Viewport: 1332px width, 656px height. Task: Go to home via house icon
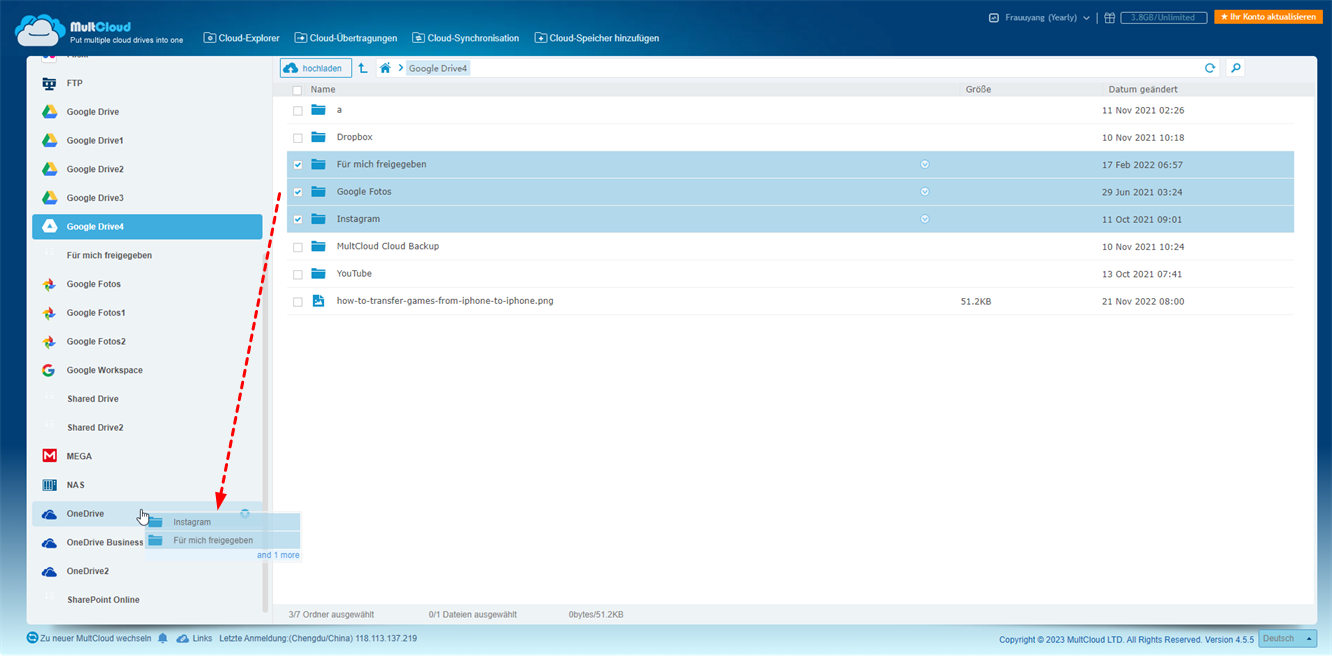[x=385, y=68]
